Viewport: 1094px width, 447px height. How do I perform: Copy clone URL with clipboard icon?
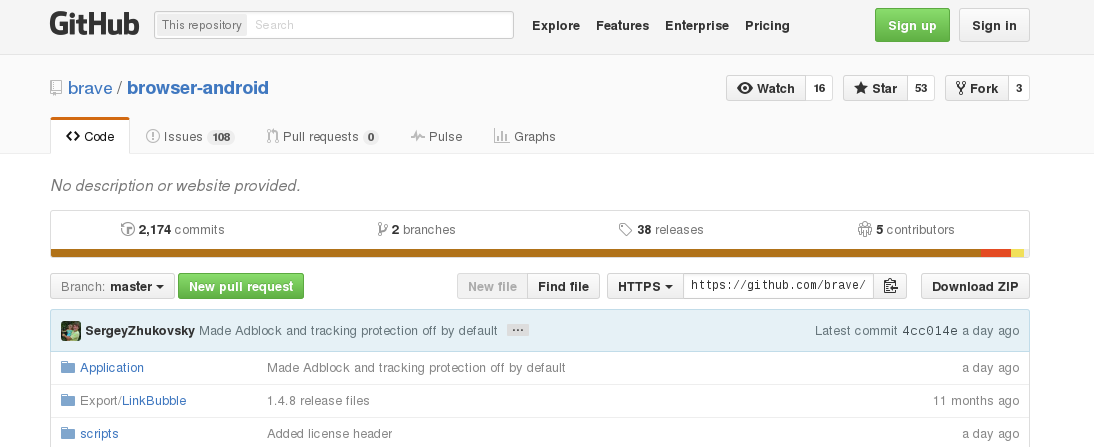(890, 286)
